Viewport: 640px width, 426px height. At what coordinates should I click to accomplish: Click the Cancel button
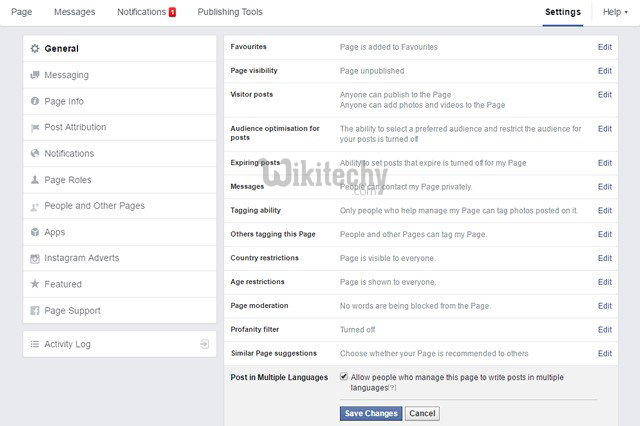422,413
